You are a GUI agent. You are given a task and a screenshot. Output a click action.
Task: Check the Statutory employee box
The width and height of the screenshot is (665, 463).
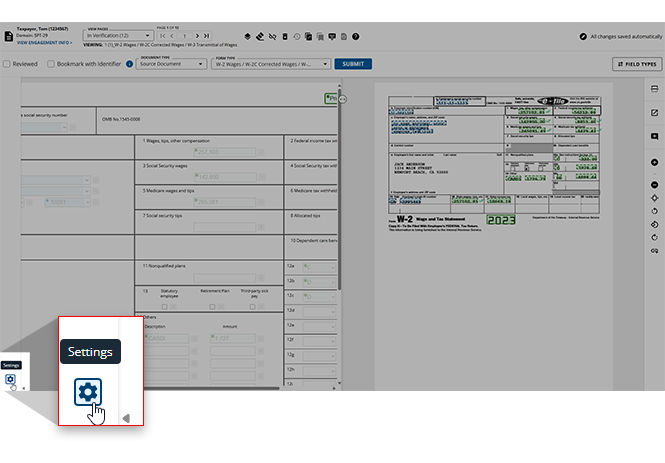[x=165, y=307]
